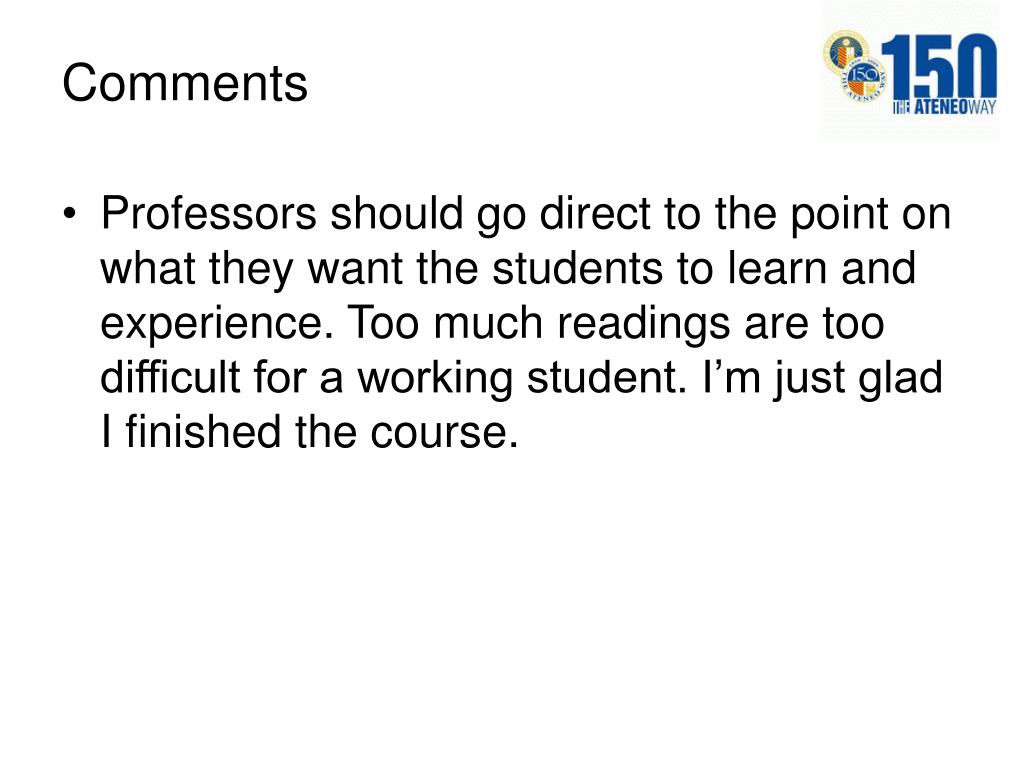
Task: Click the word difficult
Action: (170, 377)
